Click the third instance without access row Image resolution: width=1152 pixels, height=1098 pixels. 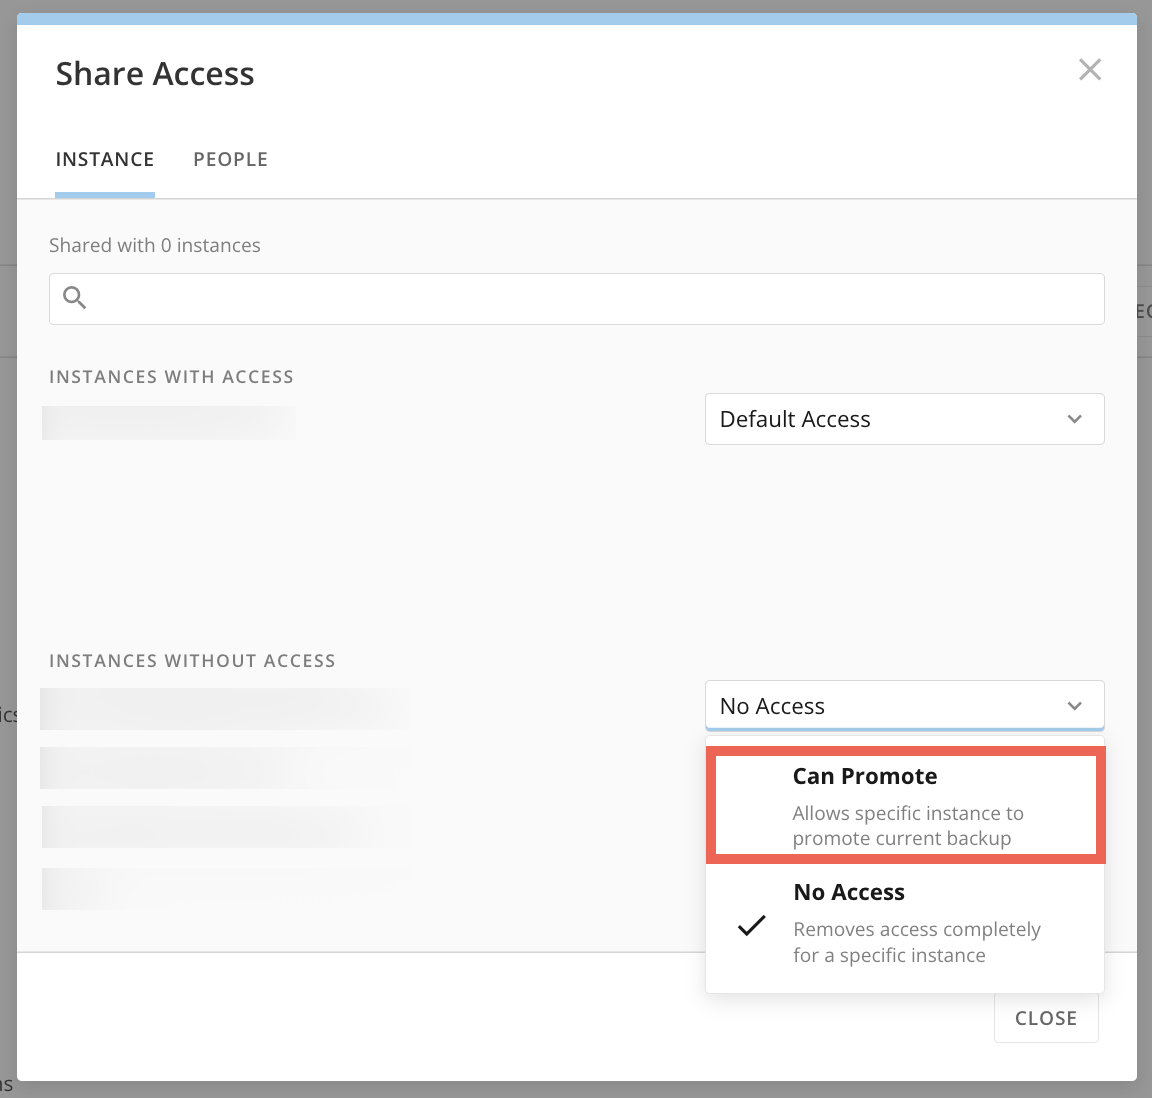(x=225, y=827)
